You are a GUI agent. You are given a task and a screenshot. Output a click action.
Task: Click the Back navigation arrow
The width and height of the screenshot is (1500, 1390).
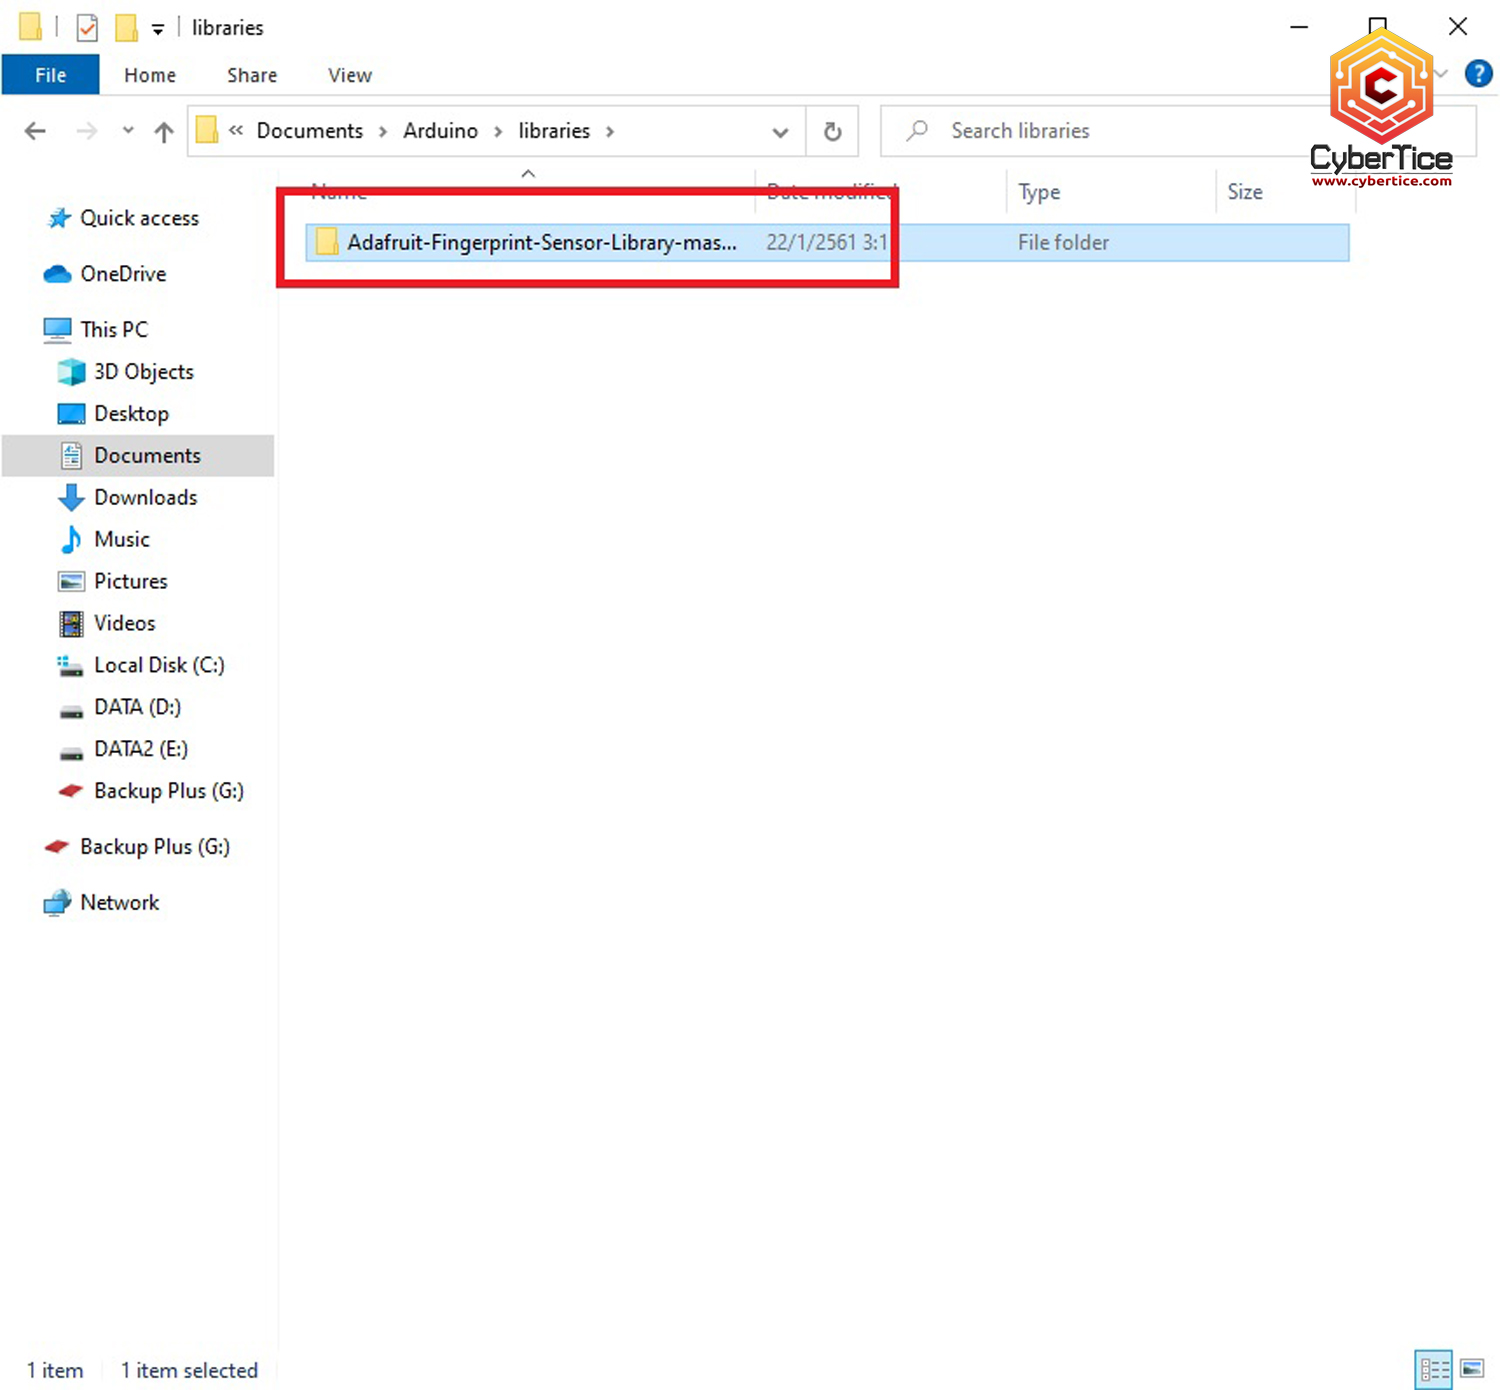tap(35, 131)
